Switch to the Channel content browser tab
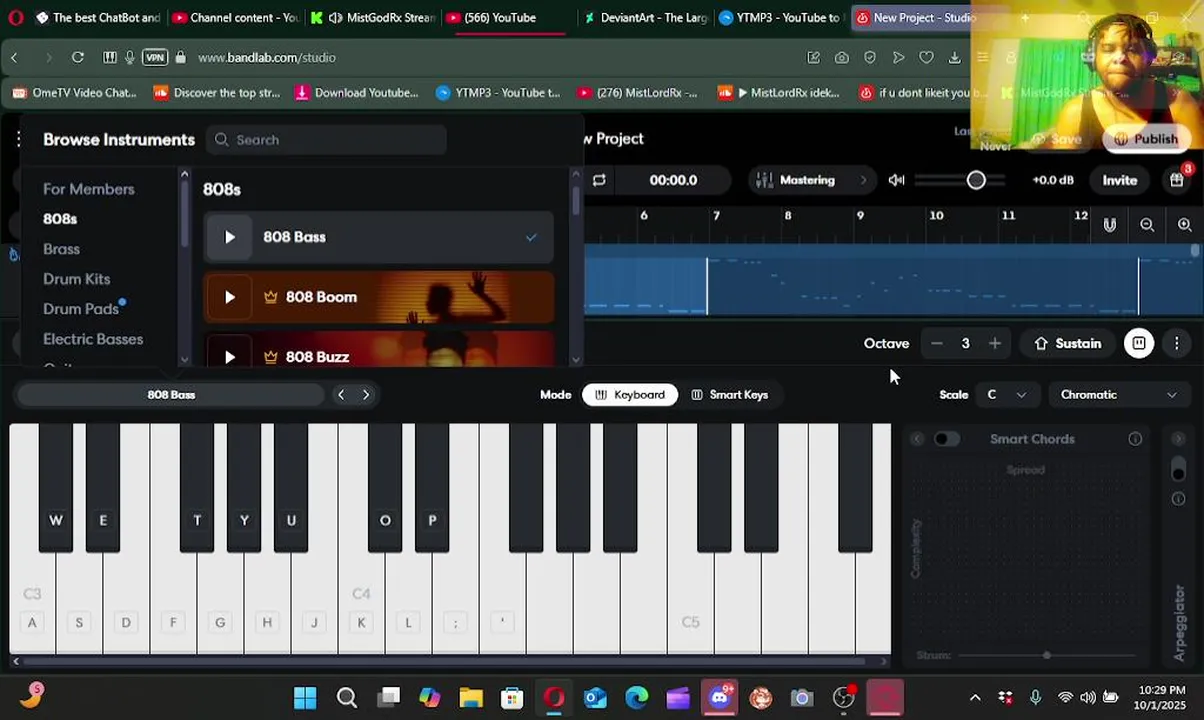 click(x=235, y=17)
